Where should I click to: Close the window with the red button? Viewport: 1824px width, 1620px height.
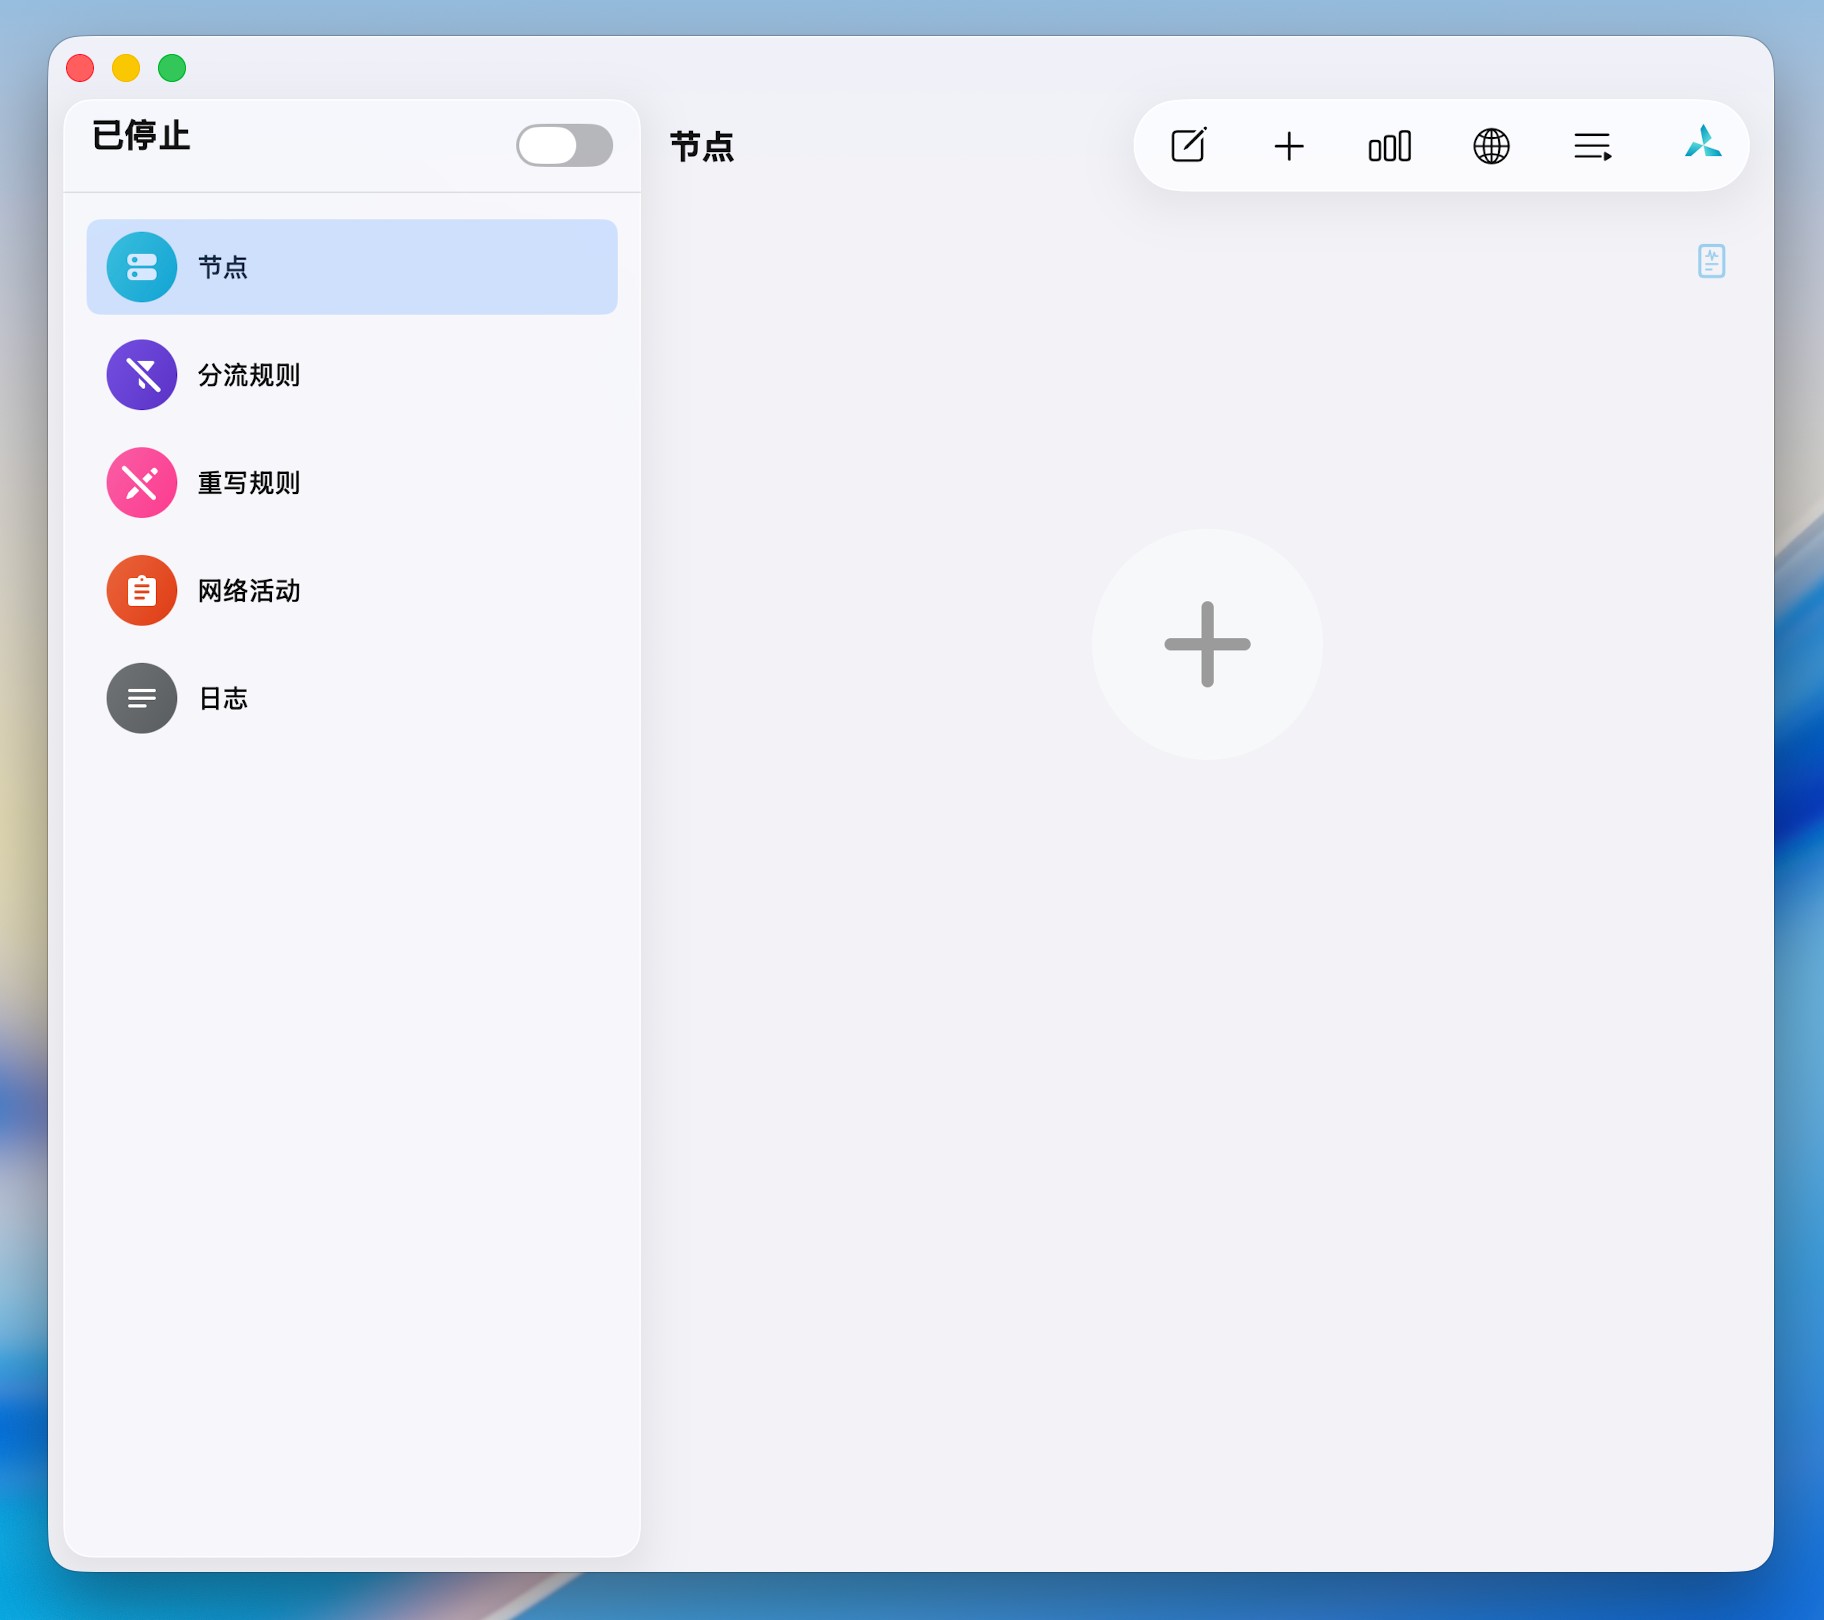80,68
